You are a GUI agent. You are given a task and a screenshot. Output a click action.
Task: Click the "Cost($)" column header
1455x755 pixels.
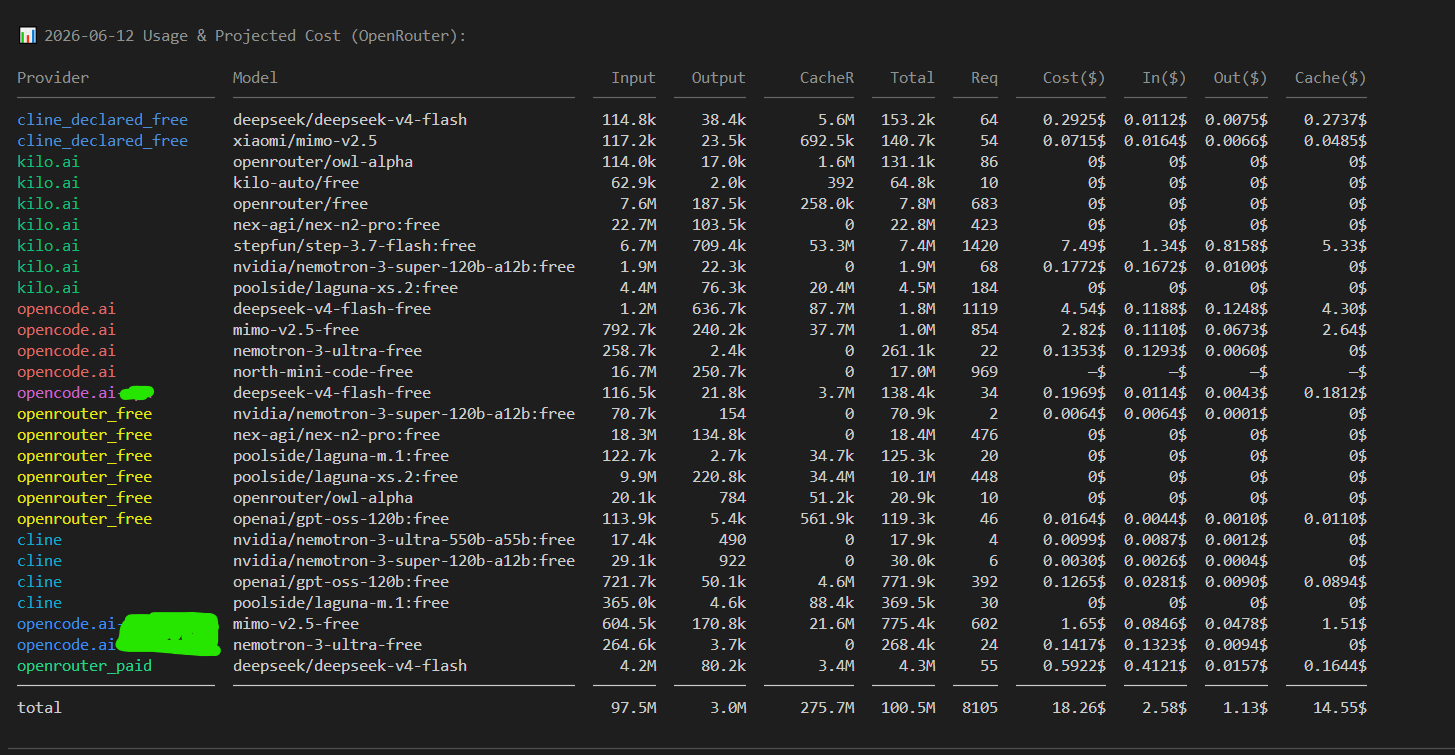[1074, 78]
